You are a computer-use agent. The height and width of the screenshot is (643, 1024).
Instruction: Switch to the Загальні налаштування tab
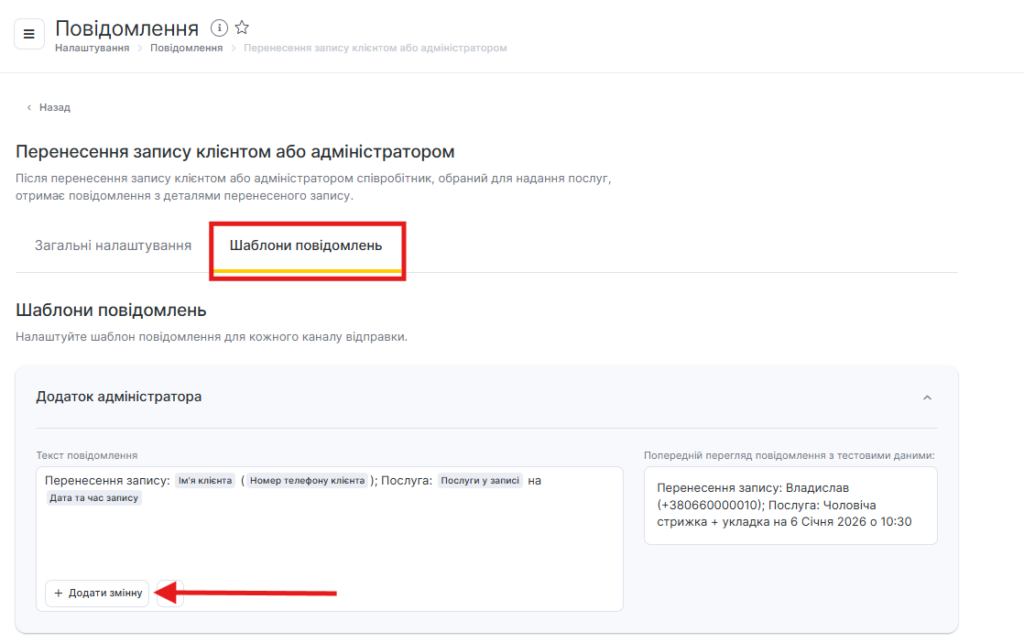[x=113, y=245]
